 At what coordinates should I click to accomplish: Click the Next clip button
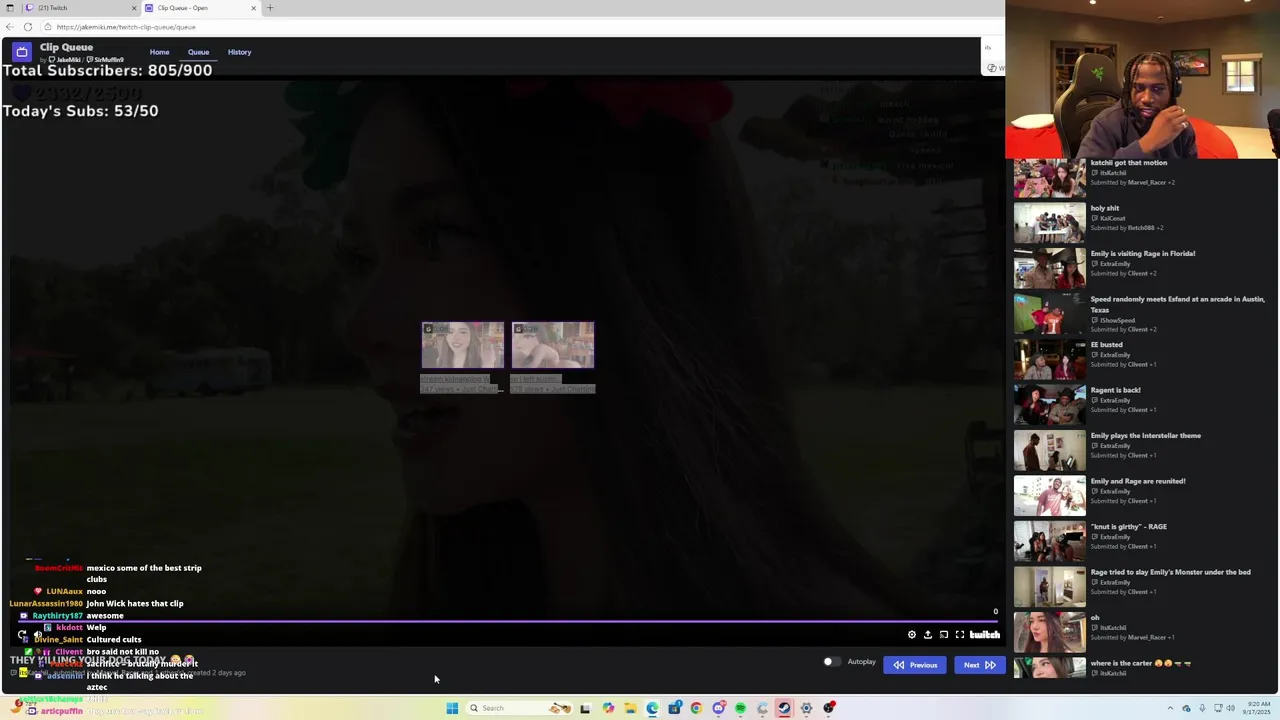tap(979, 665)
